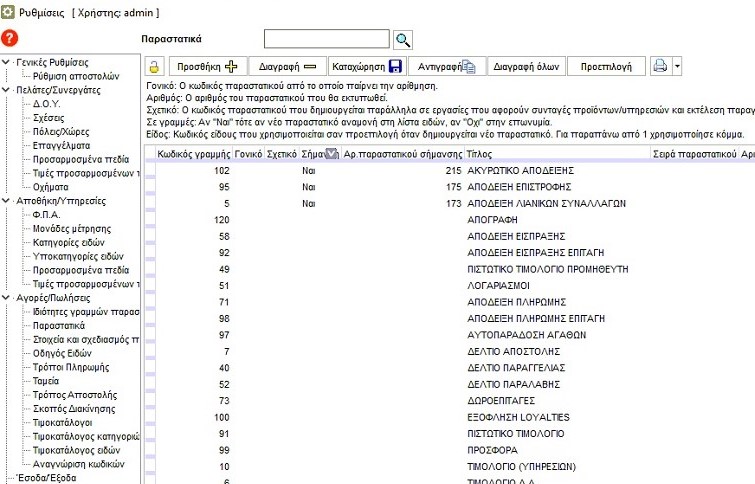Screen dimensions: 755x484
Task: Select Ταμεία tree item
Action: click(x=46, y=381)
